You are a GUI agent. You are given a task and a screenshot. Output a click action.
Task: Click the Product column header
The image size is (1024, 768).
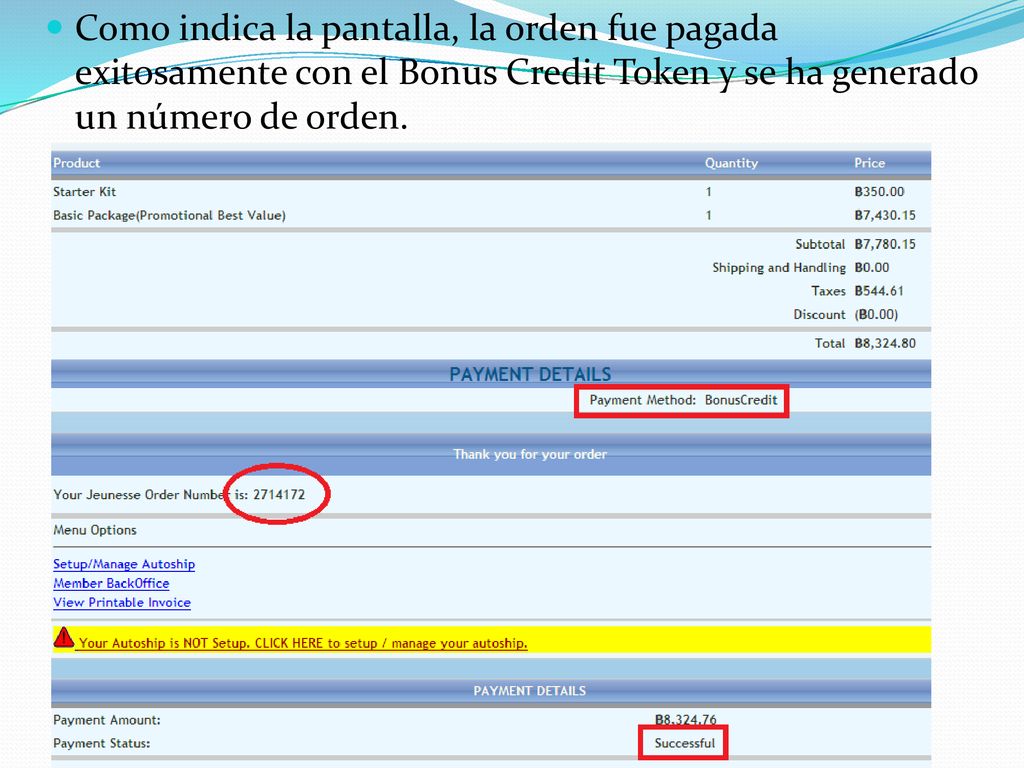76,163
